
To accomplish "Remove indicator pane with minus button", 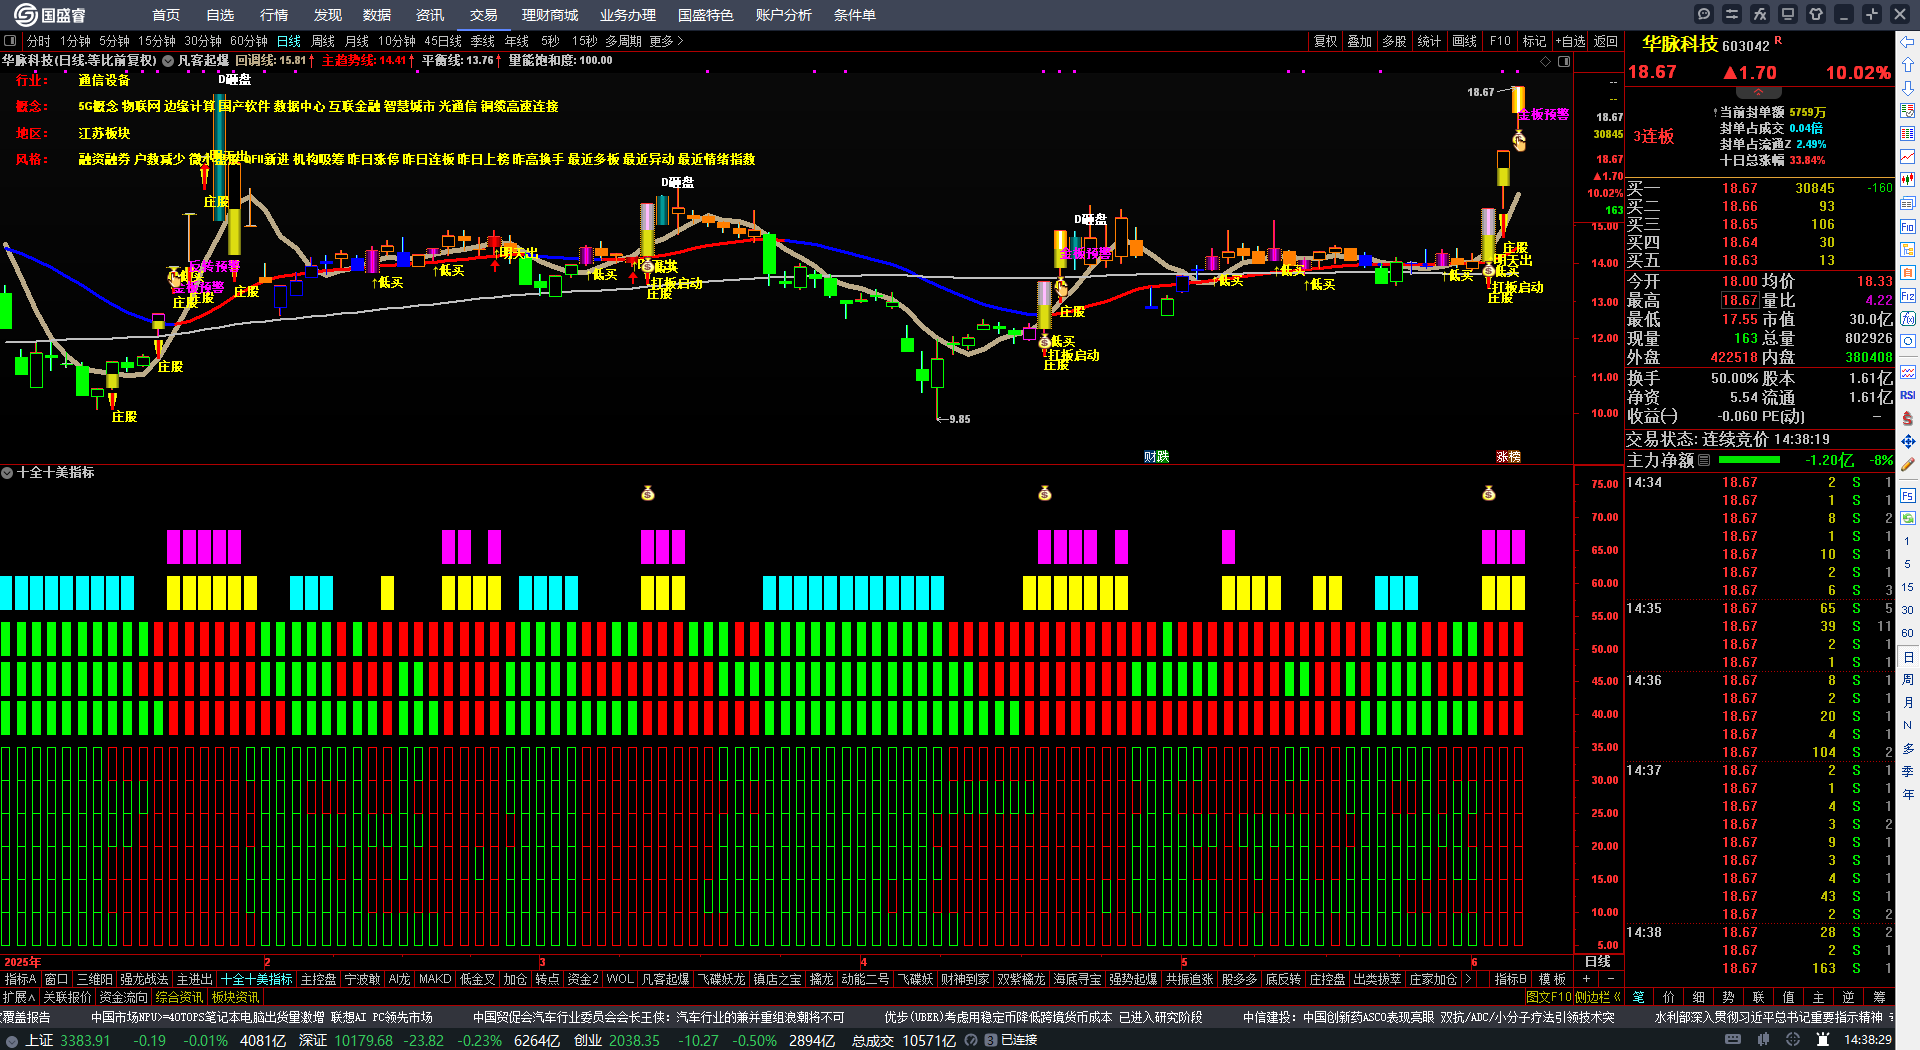I will click(1610, 979).
